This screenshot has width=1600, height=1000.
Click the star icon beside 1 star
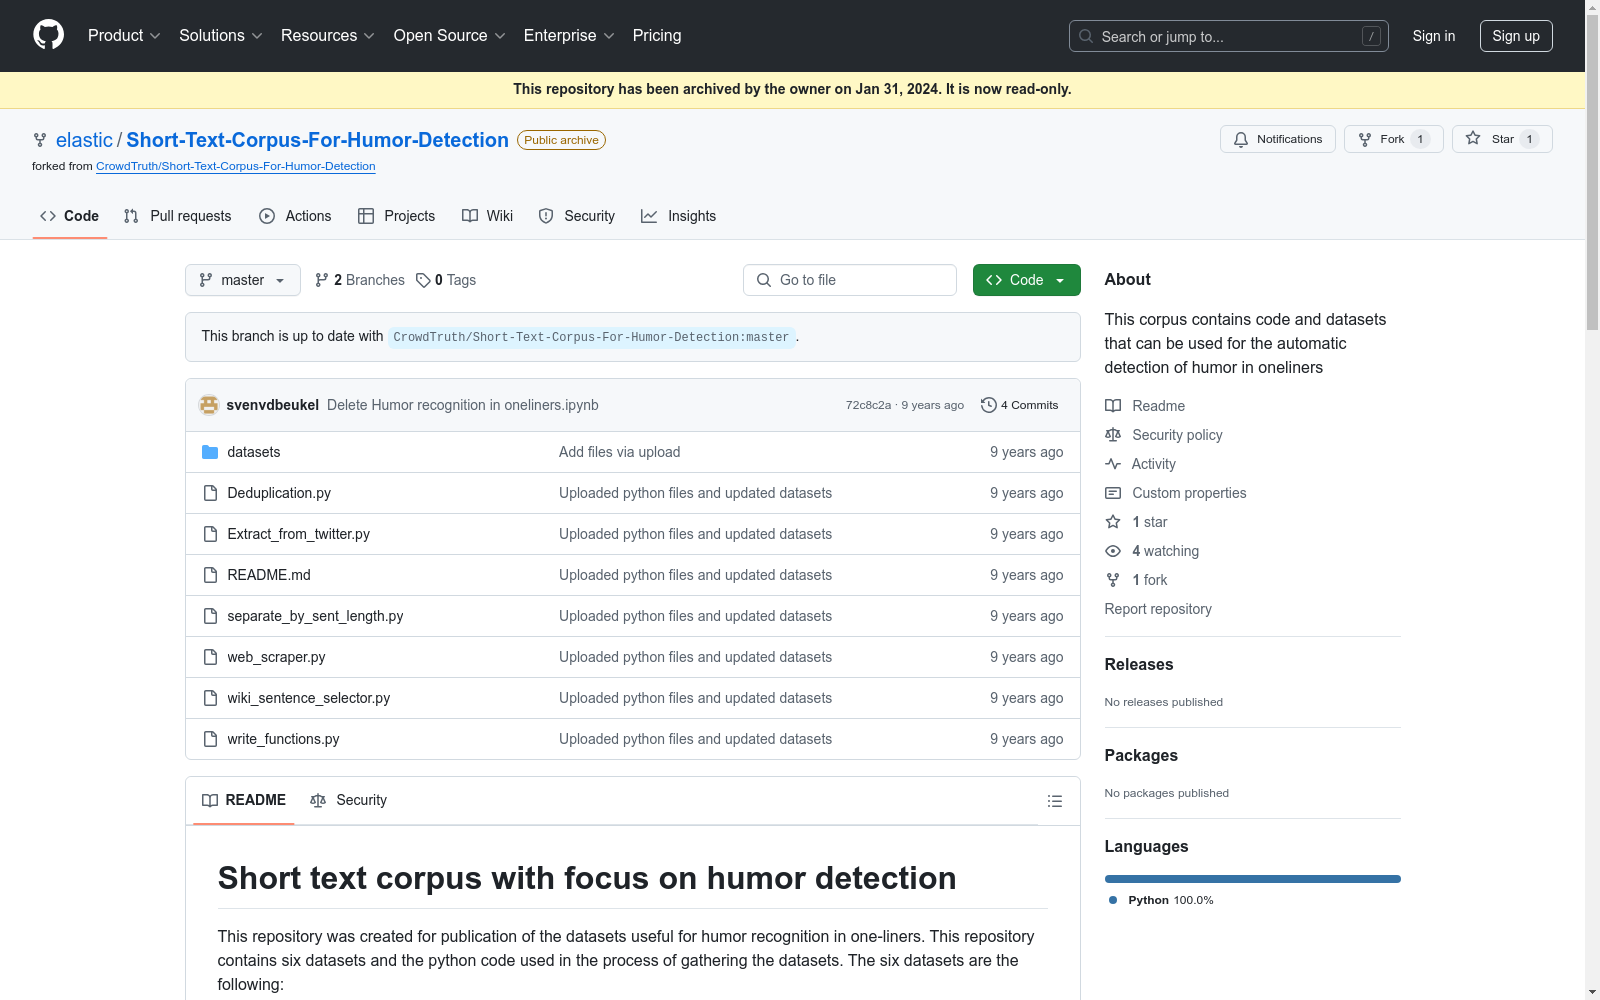click(1113, 522)
